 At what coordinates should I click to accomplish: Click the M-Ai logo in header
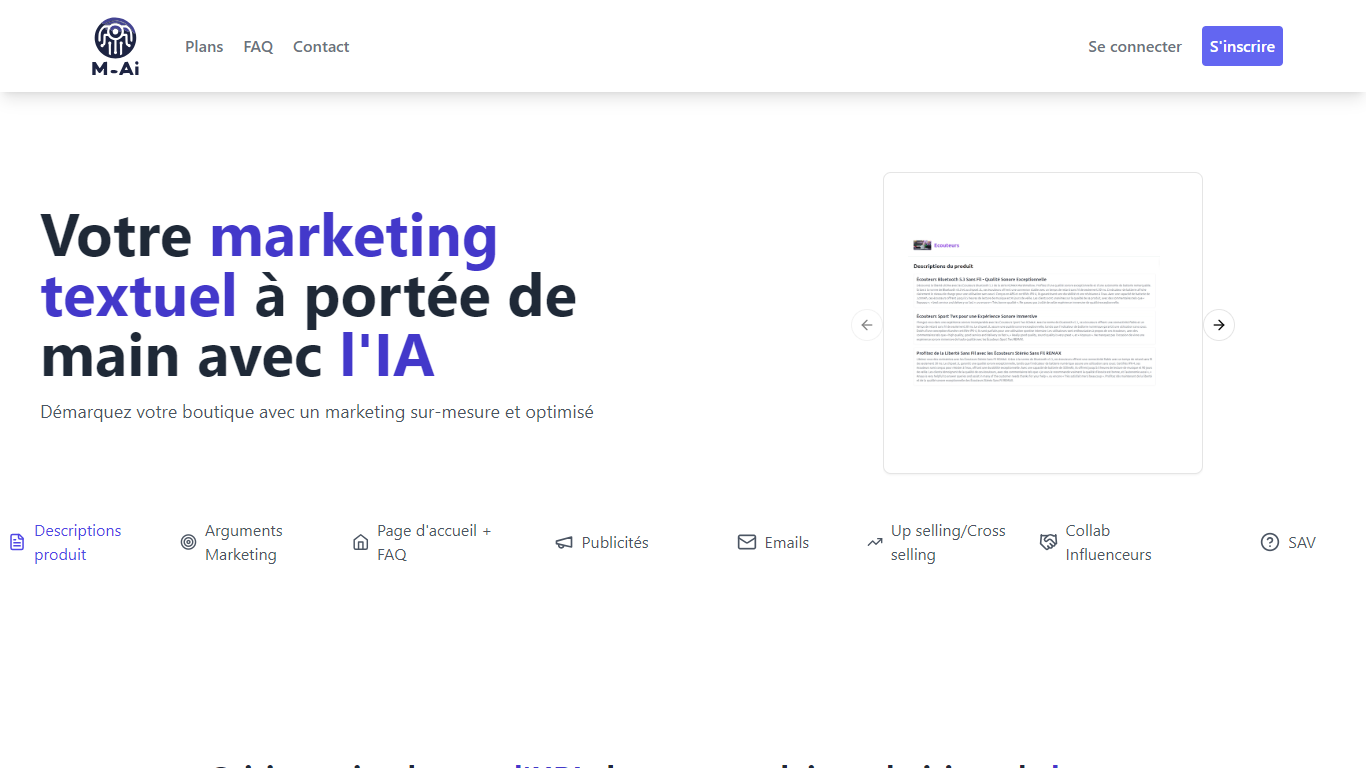pyautogui.click(x=115, y=47)
